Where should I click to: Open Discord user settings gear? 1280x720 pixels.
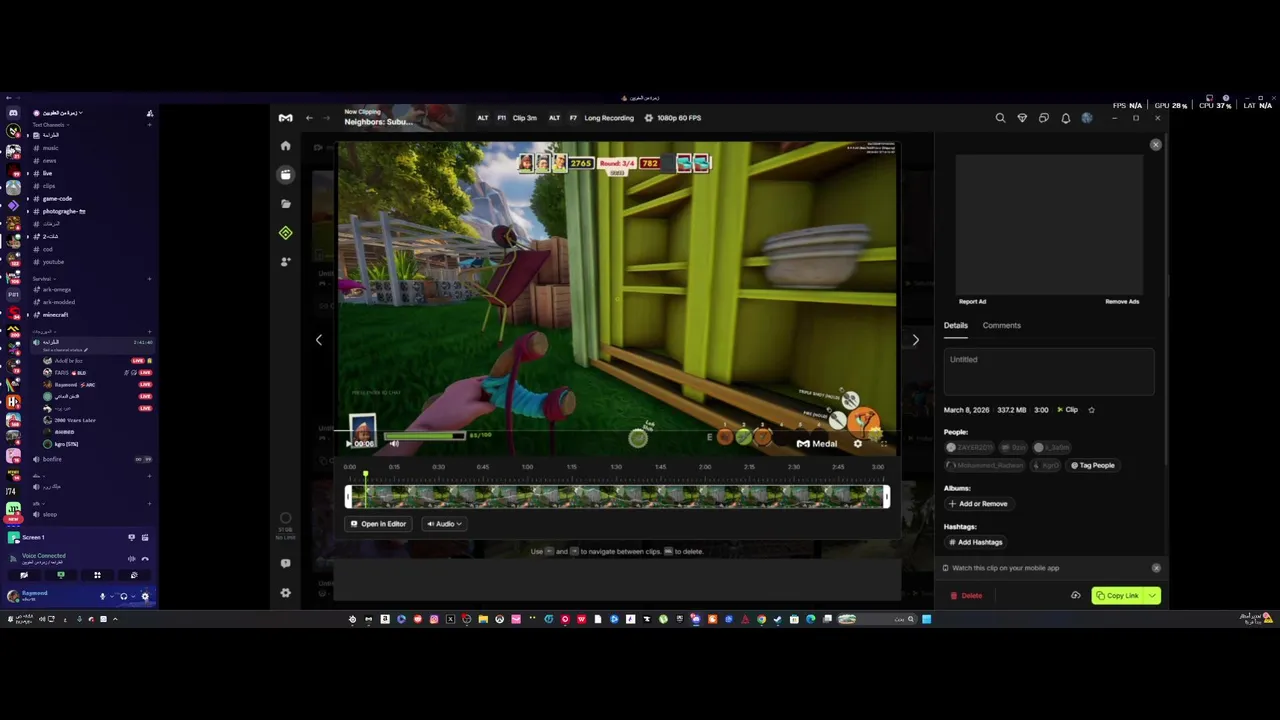(x=145, y=596)
